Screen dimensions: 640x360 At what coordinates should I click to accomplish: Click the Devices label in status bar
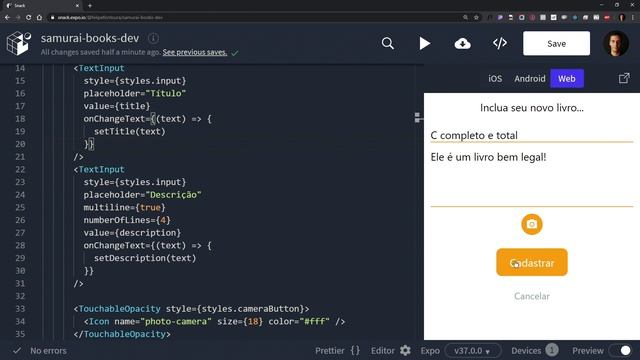pyautogui.click(x=526, y=351)
